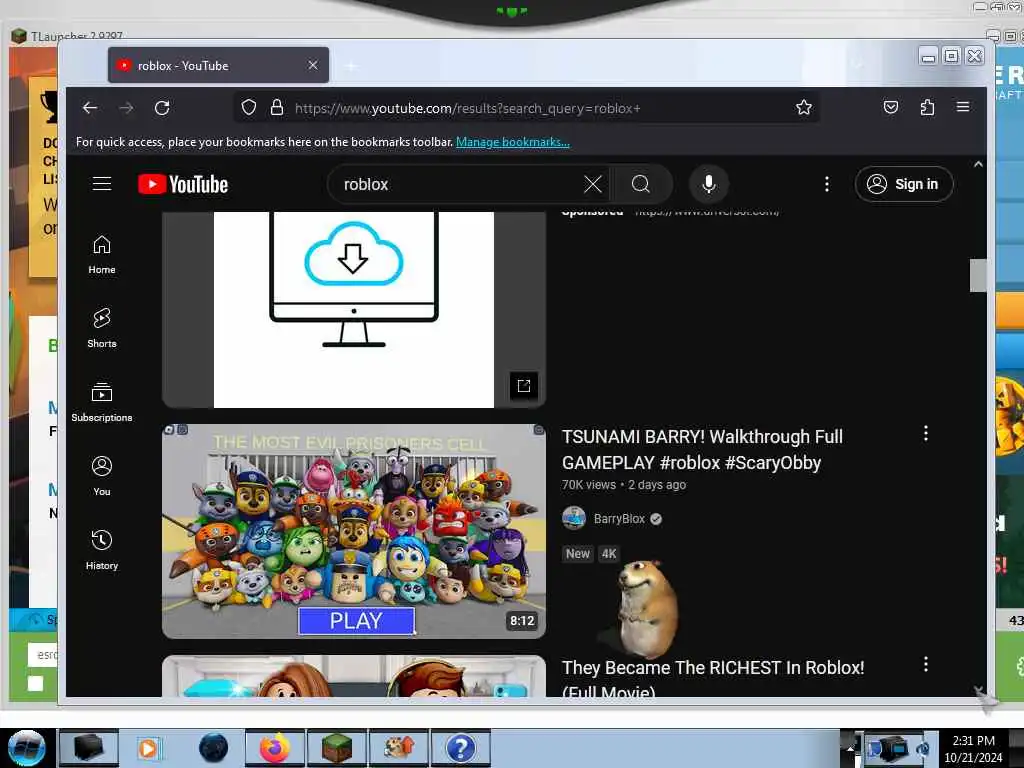Open the Shorts sidebar item
This screenshot has height=768, width=1024.
coord(102,328)
